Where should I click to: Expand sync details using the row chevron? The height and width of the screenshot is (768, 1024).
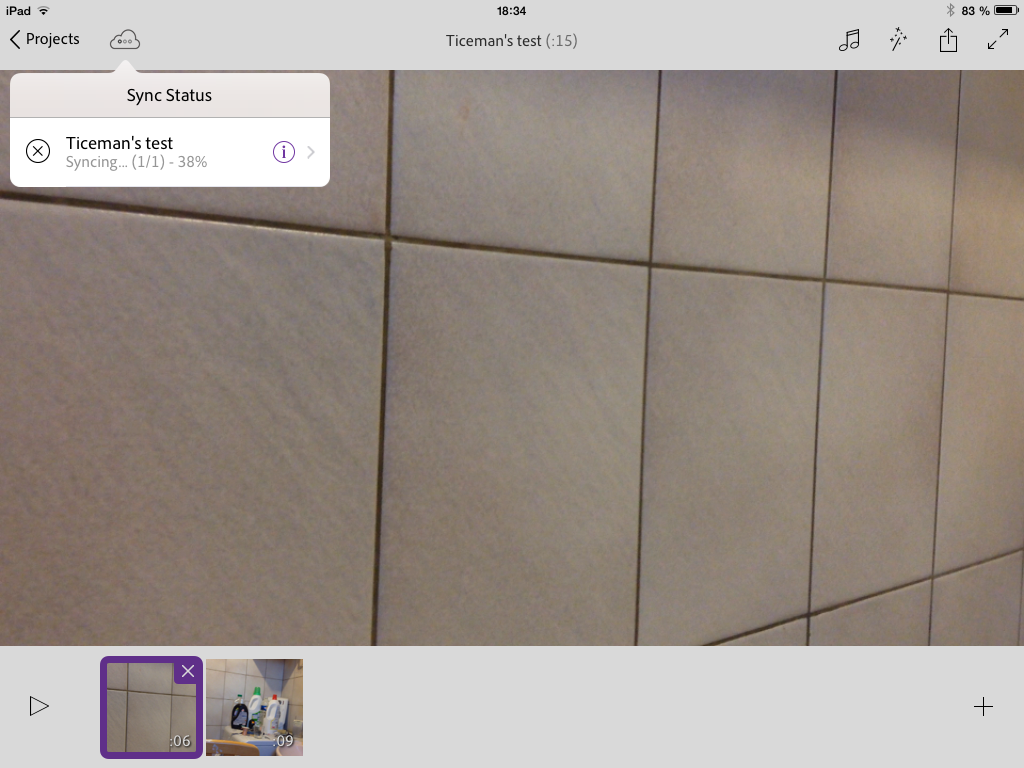[311, 152]
